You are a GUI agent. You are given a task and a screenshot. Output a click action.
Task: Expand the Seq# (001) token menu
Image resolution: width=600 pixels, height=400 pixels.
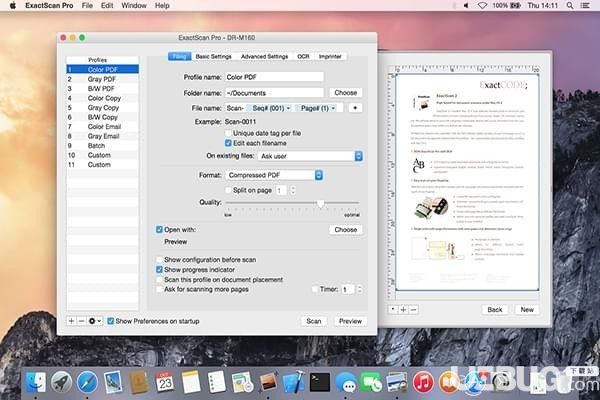[272, 109]
